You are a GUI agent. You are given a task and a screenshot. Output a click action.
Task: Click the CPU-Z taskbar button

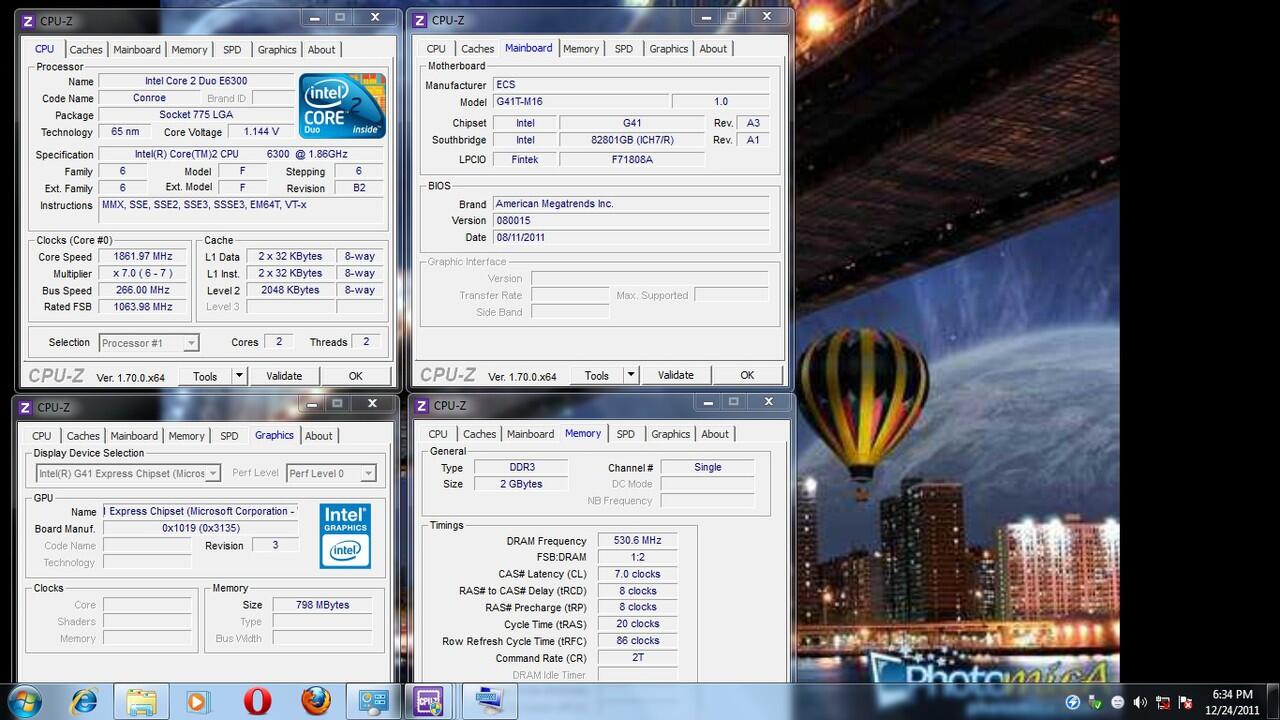[430, 702]
